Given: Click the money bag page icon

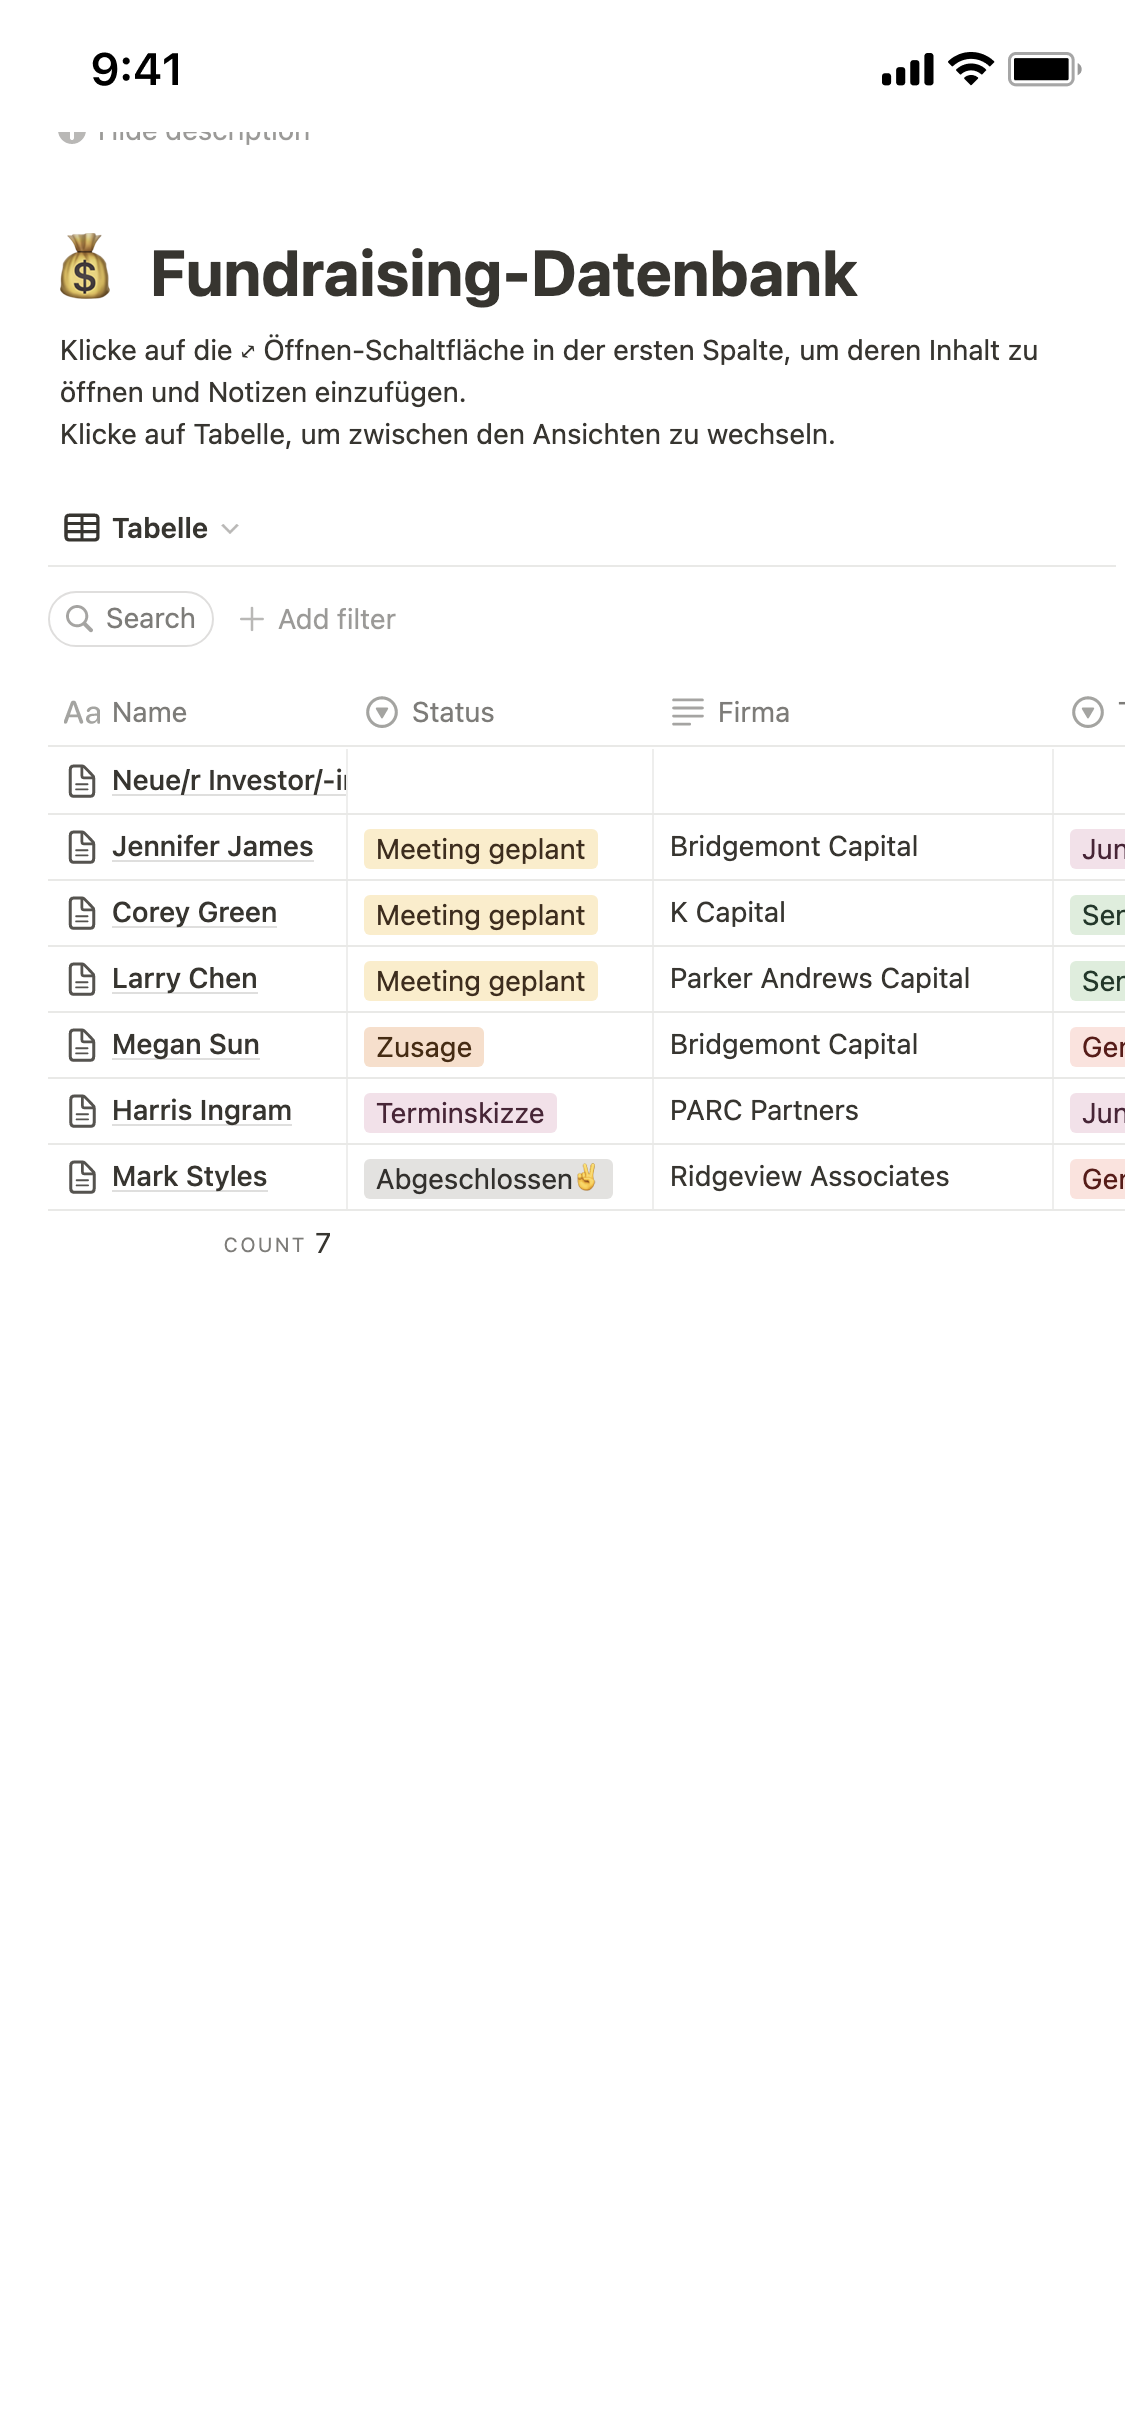Looking at the screenshot, I should [85, 268].
